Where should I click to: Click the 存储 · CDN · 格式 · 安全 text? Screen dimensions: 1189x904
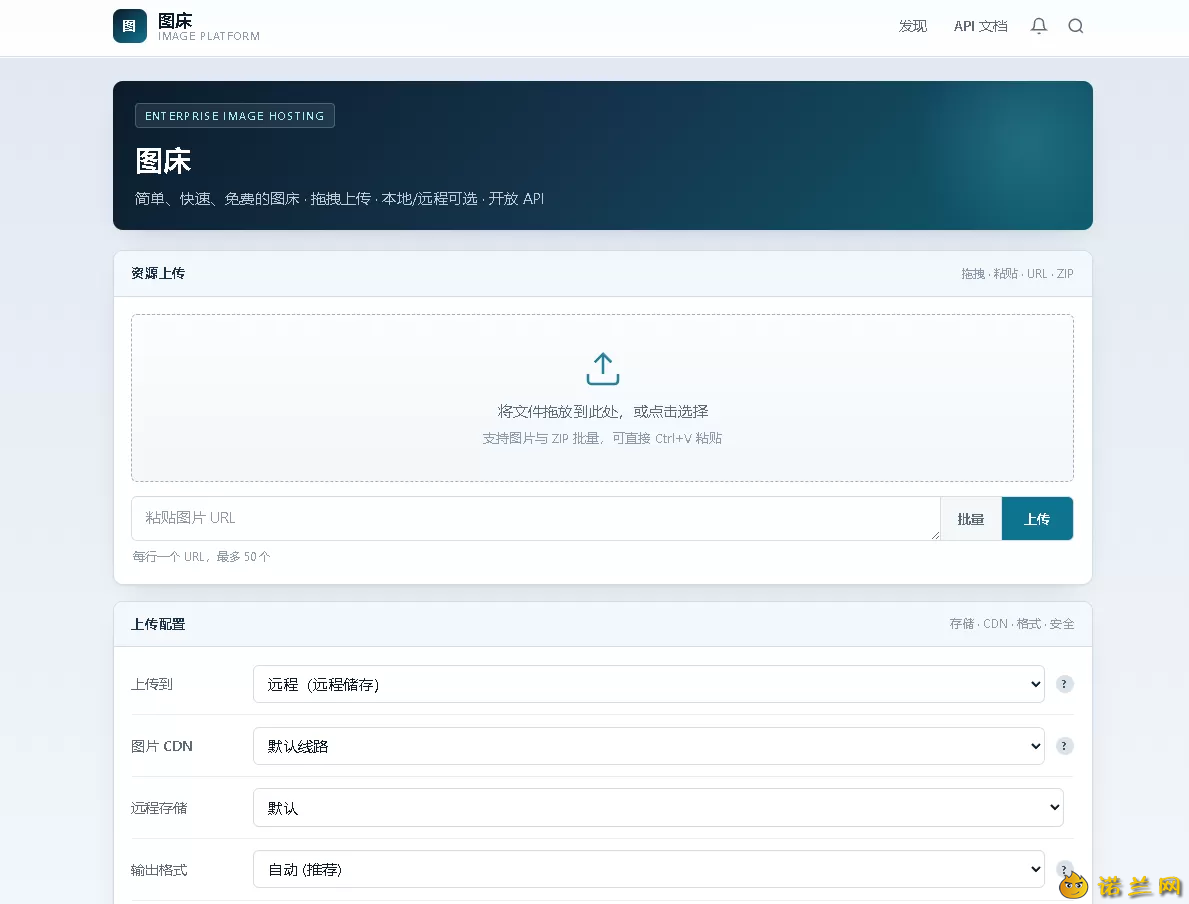click(x=1012, y=624)
